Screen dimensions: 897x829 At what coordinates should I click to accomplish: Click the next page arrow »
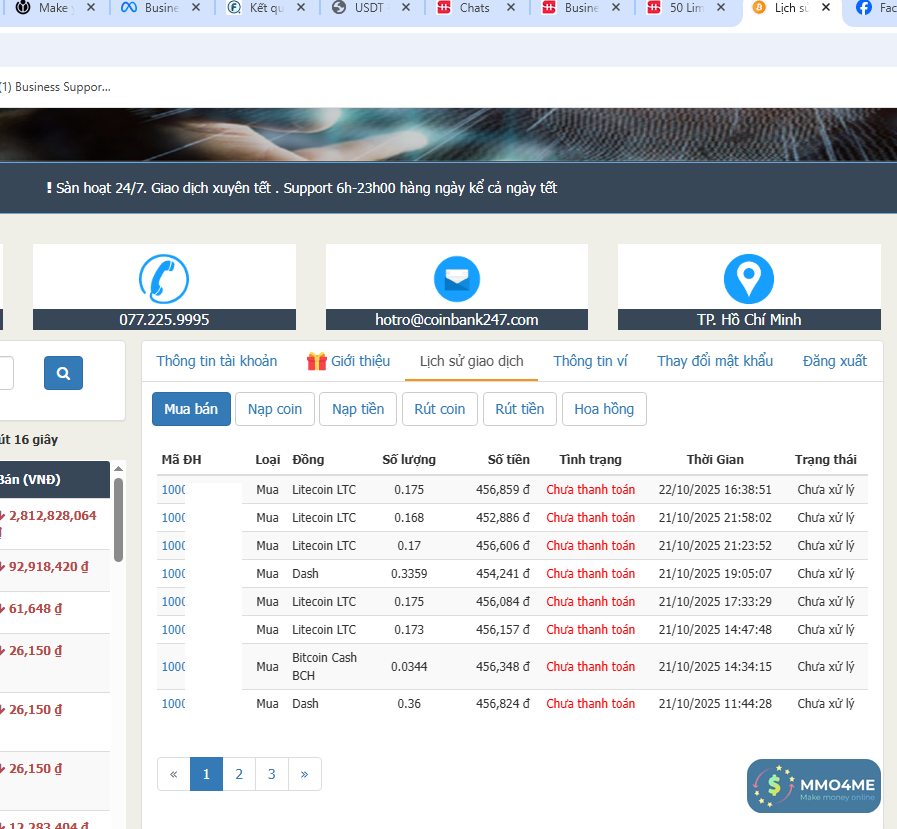(x=304, y=774)
